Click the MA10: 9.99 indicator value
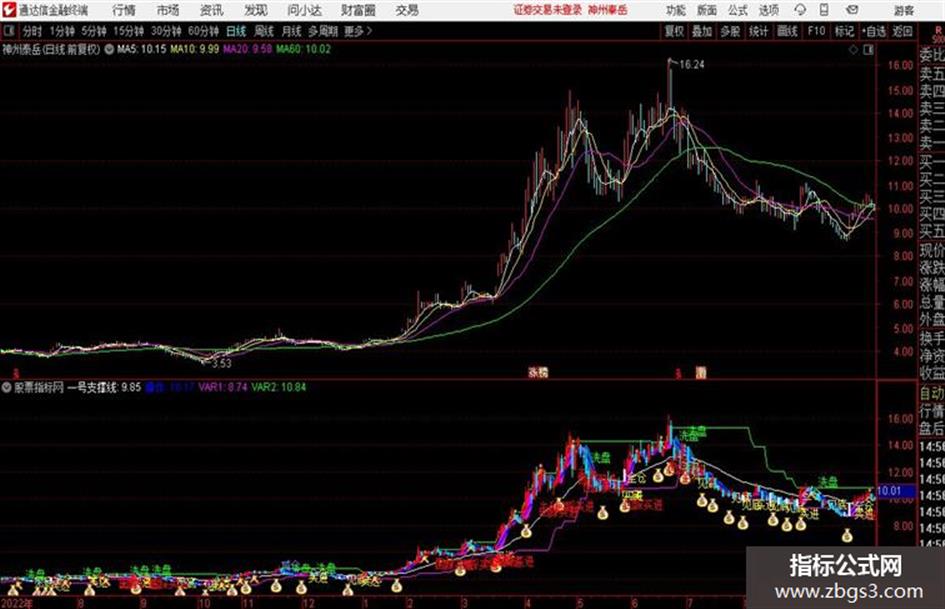Image resolution: width=945 pixels, height=609 pixels. point(195,49)
